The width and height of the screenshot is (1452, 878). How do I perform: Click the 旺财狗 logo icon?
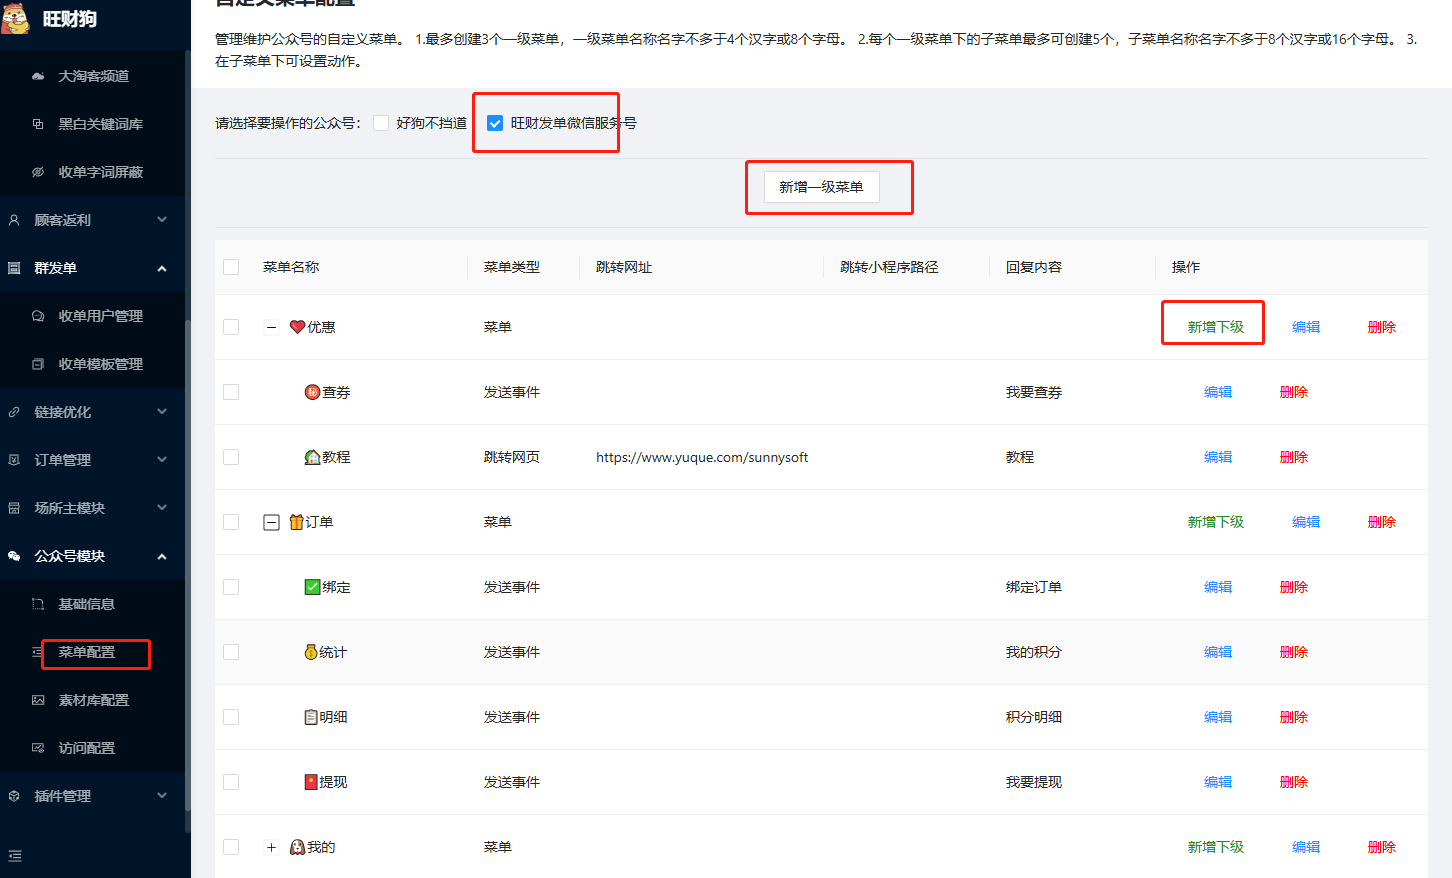[x=16, y=18]
